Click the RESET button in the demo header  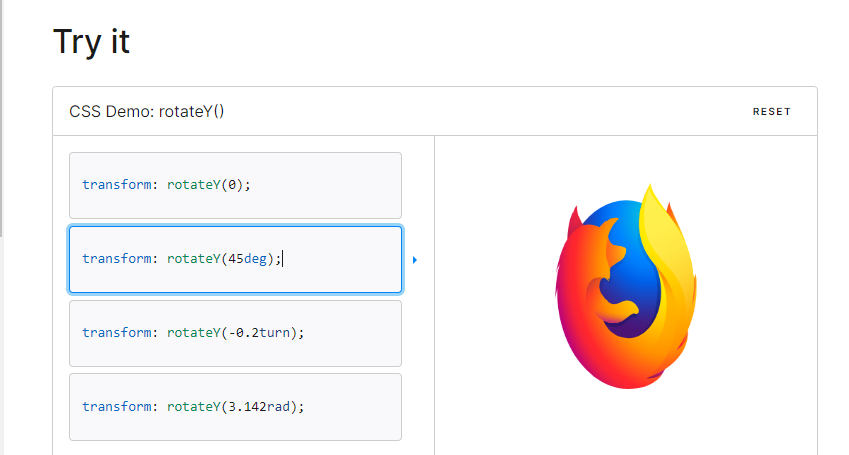771,112
